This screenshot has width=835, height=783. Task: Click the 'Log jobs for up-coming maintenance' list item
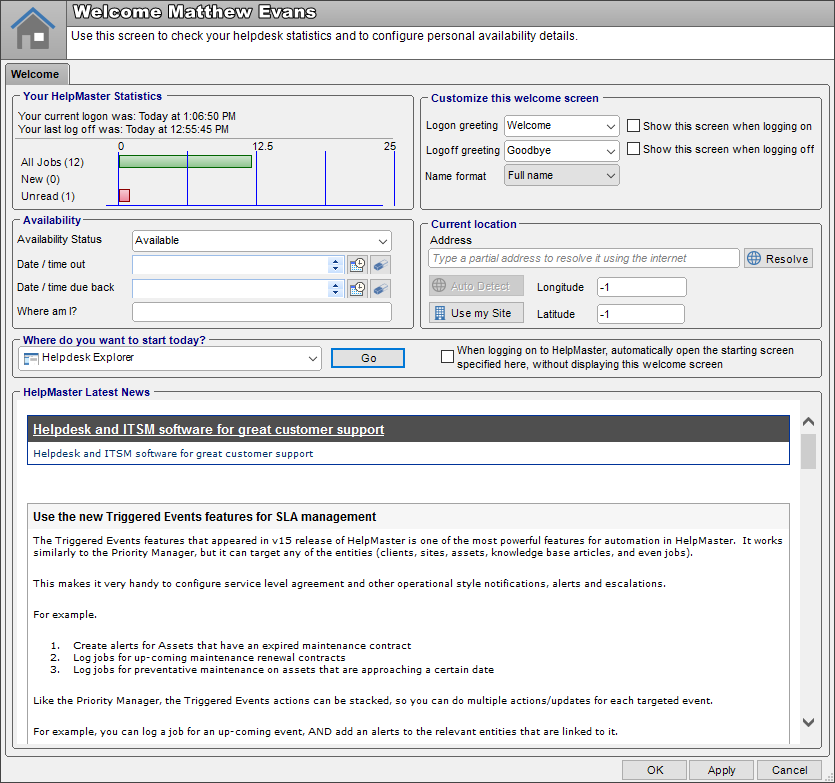209,658
